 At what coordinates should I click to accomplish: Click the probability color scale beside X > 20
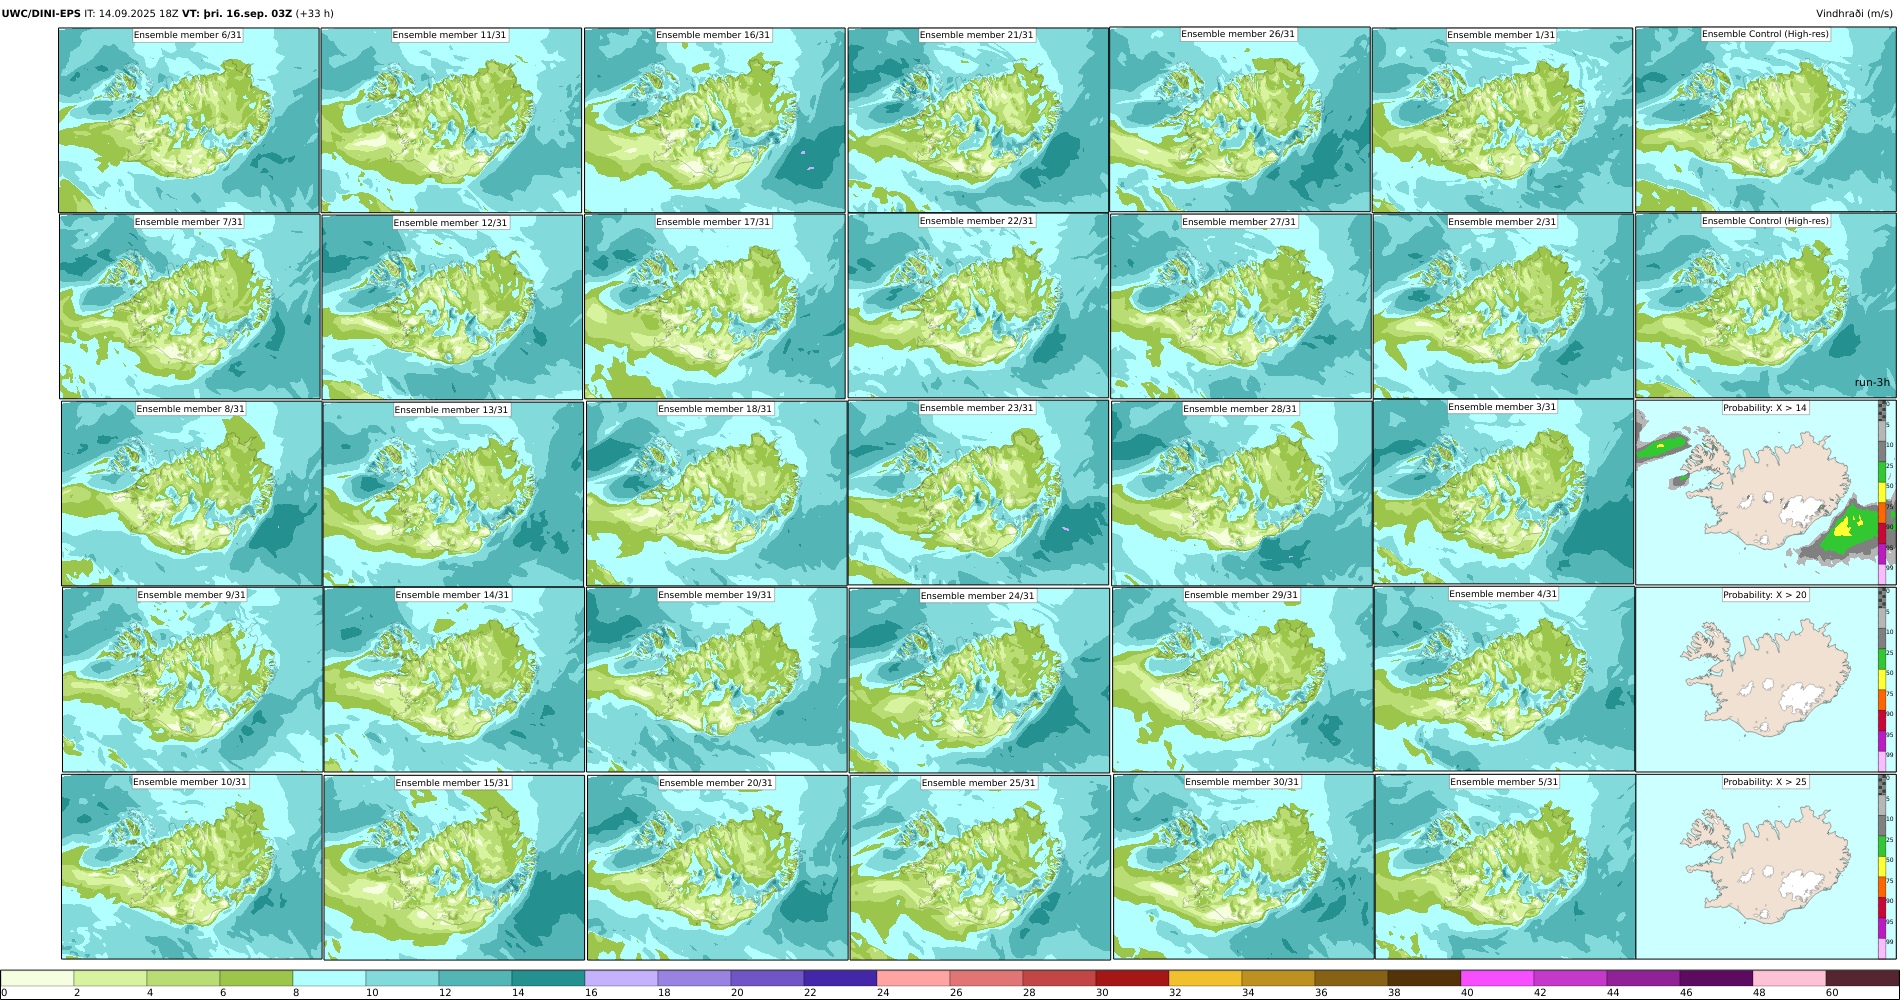point(1882,680)
